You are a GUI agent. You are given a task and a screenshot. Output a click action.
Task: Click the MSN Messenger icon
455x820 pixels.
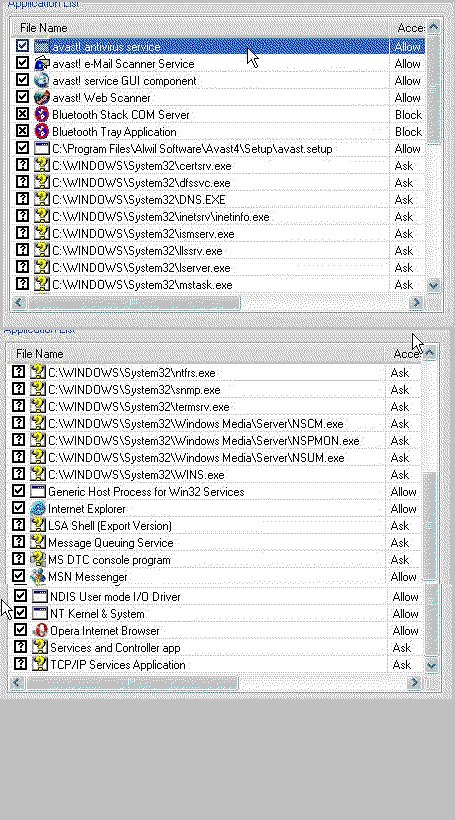tap(38, 577)
